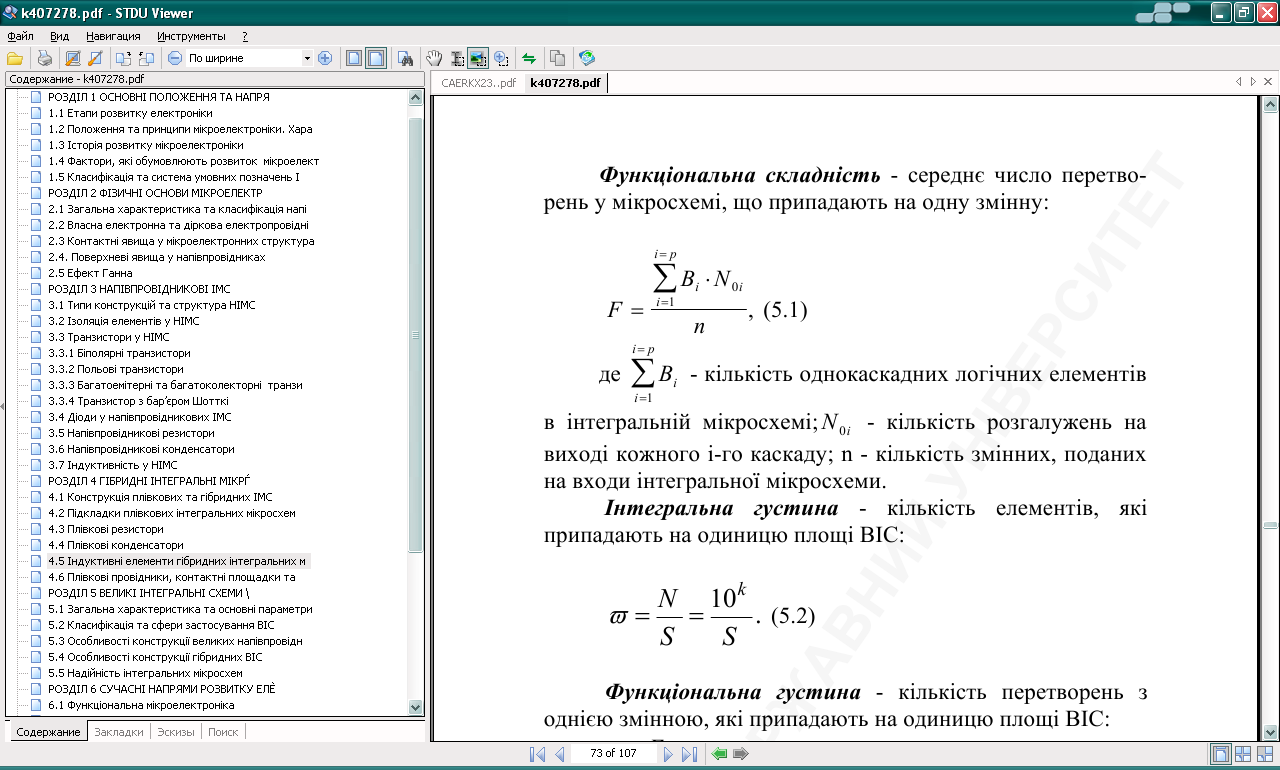Zoom out with the minus button
Screen dimensions: 1280x770
pos(175,58)
